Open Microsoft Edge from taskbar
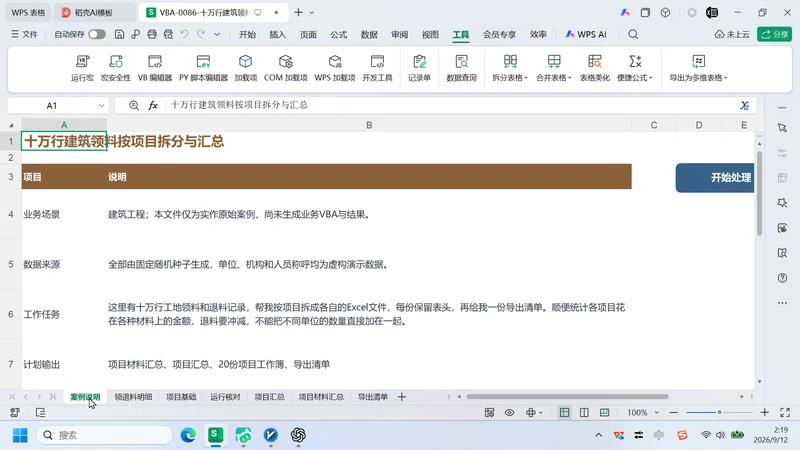The image size is (800, 450). pyautogui.click(x=188, y=435)
